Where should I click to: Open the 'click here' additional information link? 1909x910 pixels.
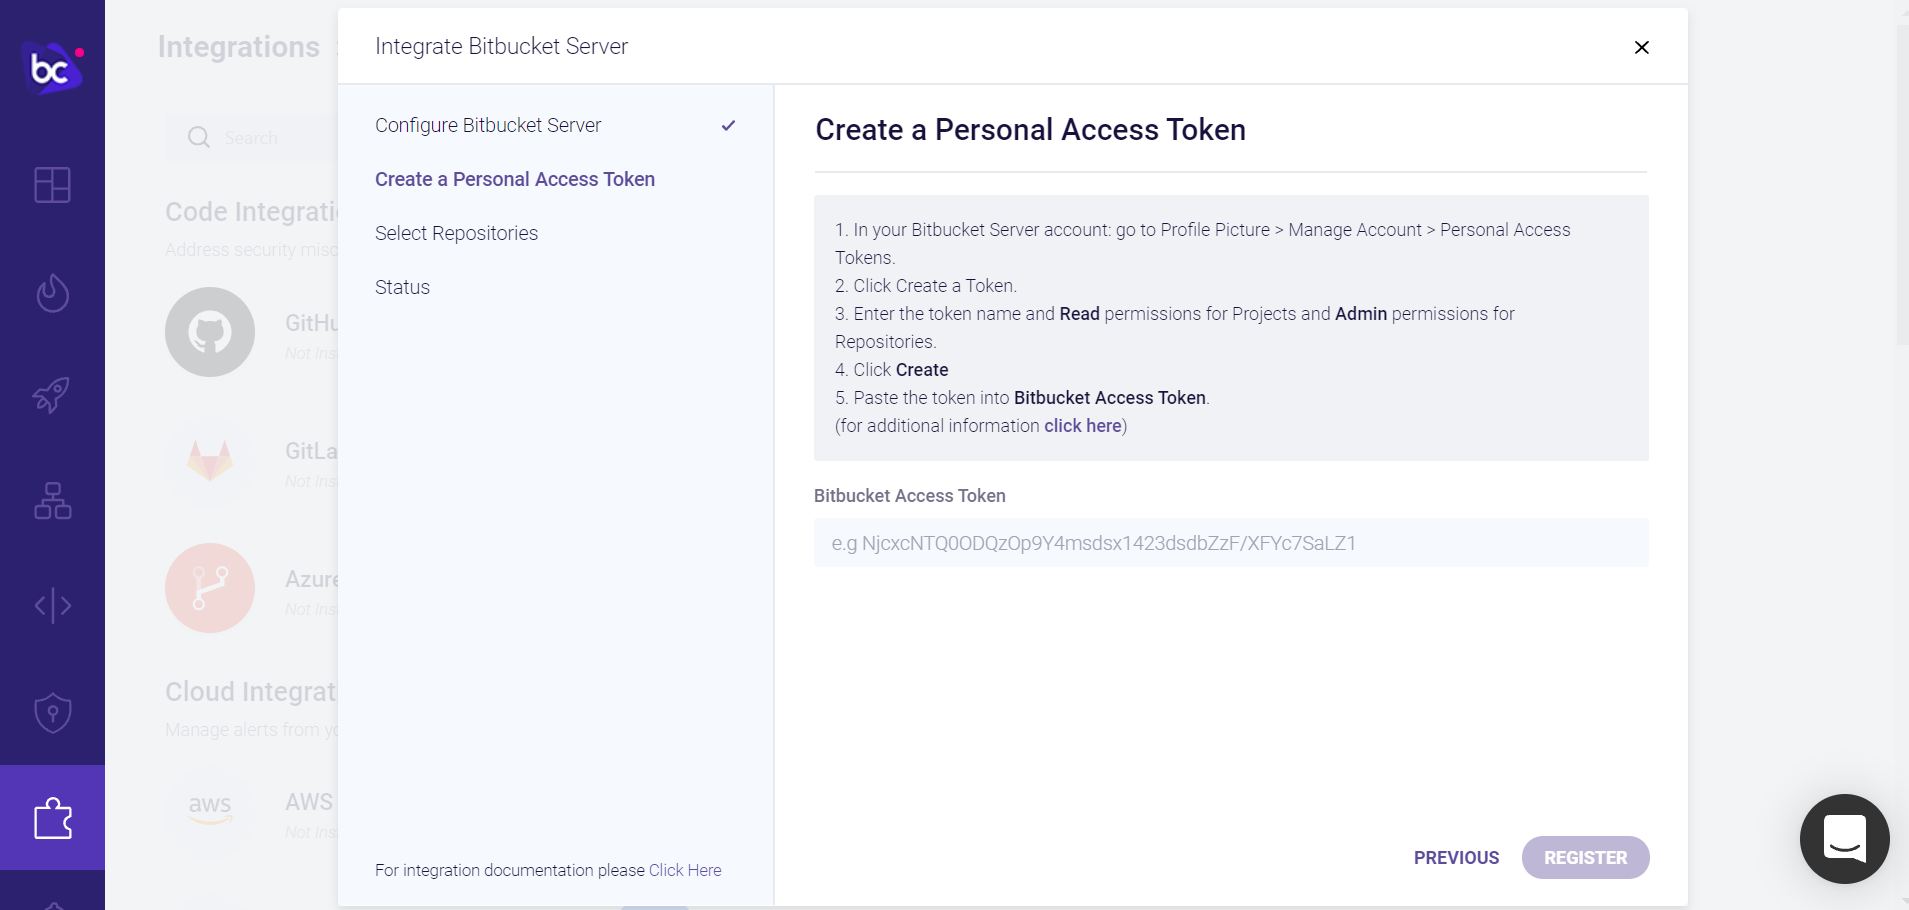pos(1083,426)
